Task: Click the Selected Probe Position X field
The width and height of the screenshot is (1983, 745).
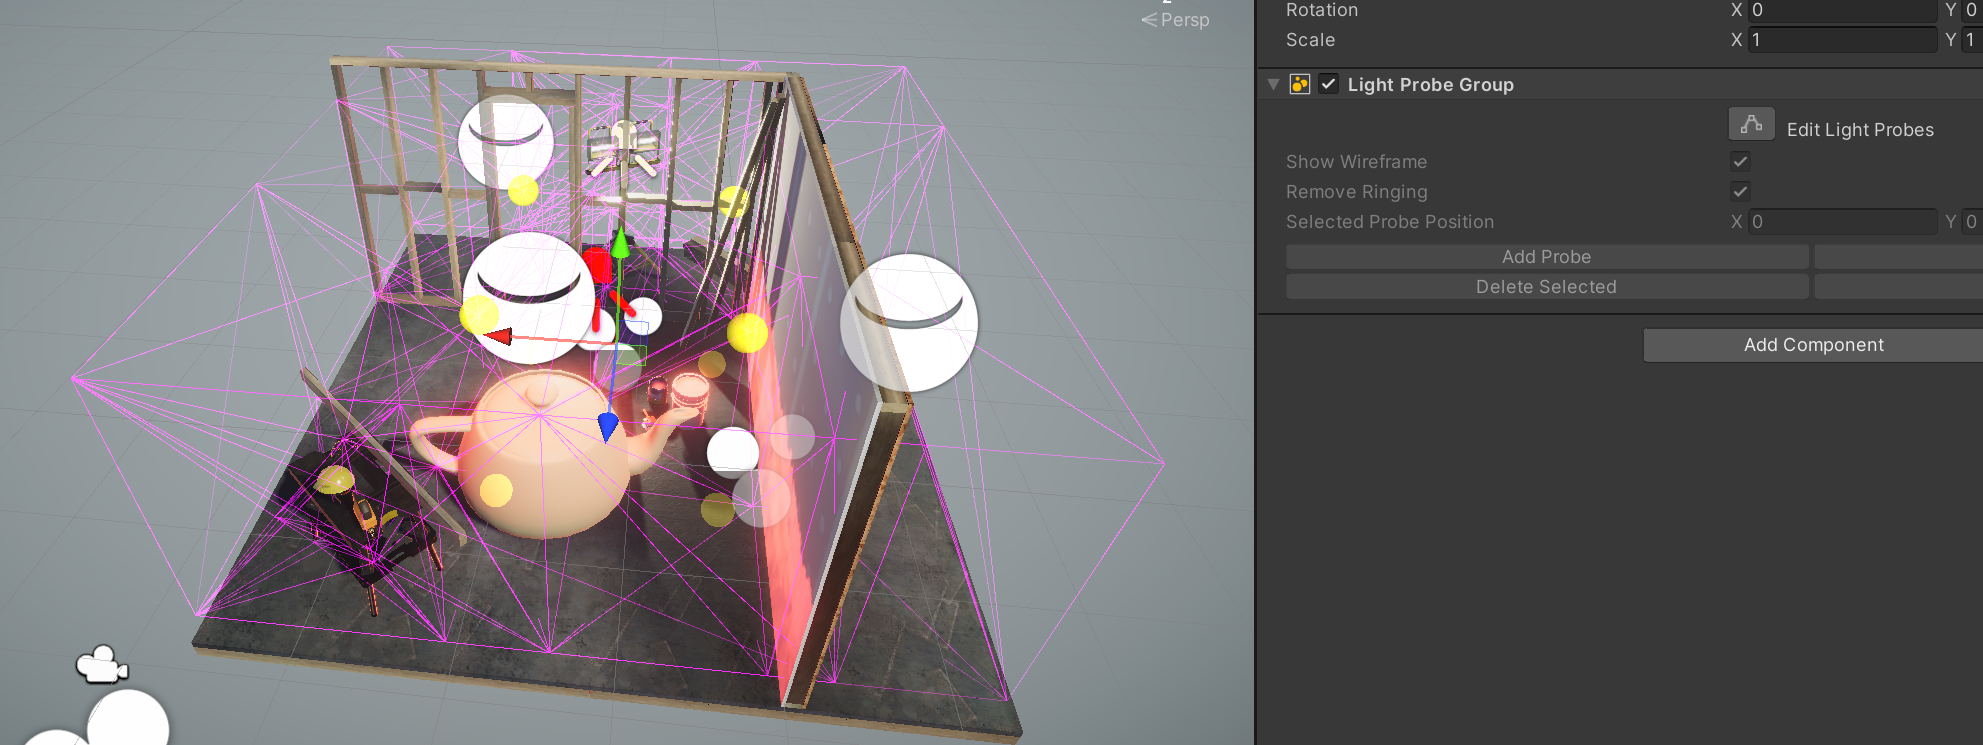Action: coord(1842,222)
